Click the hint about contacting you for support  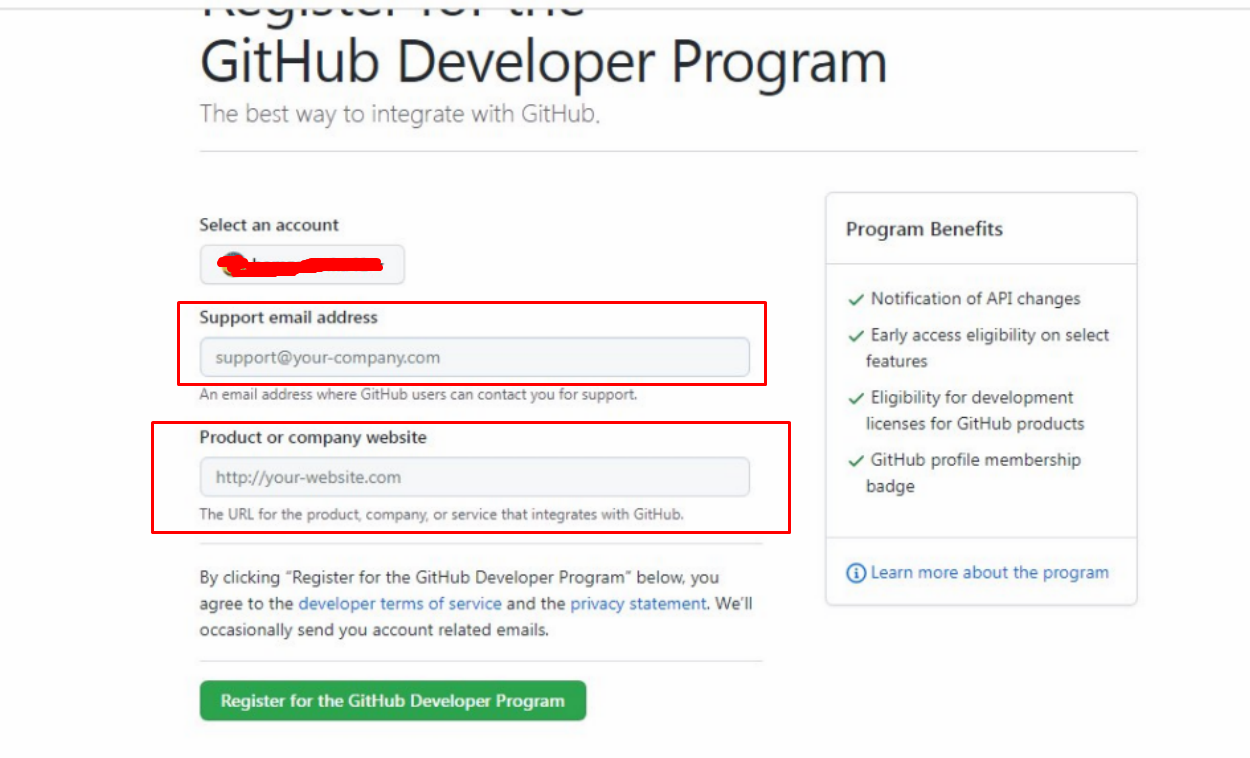(418, 394)
